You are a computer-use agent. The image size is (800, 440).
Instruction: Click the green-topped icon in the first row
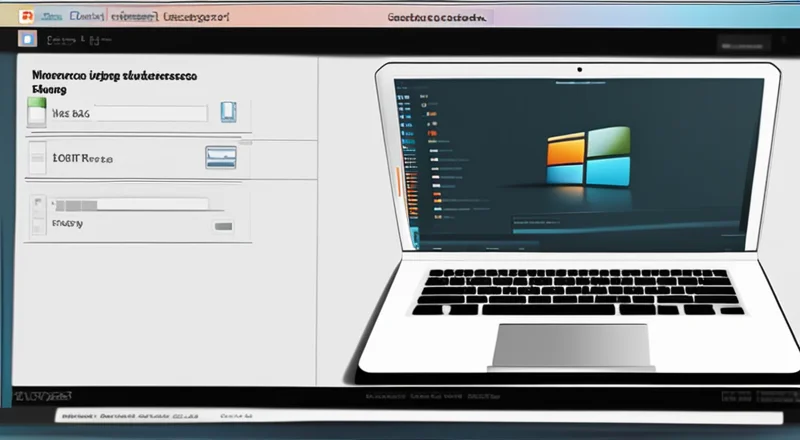pos(37,112)
